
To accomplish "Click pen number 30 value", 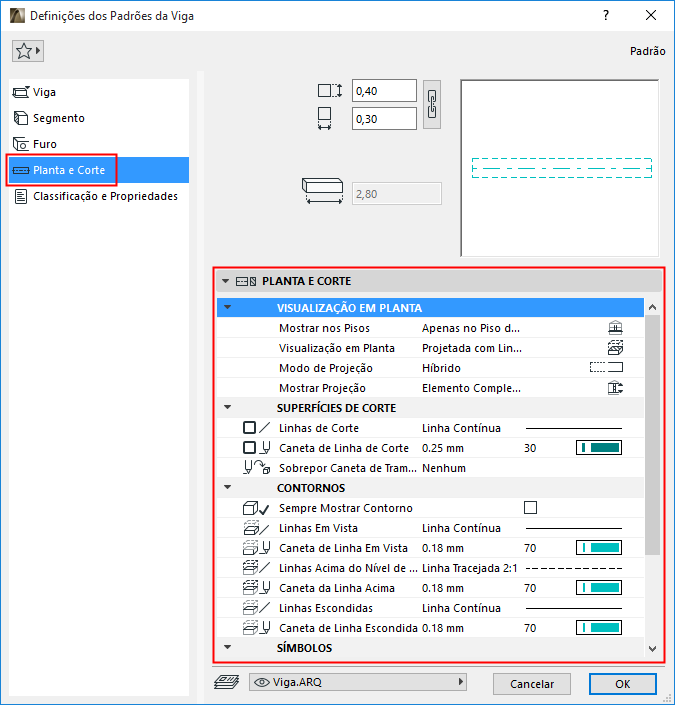I will point(530,448).
